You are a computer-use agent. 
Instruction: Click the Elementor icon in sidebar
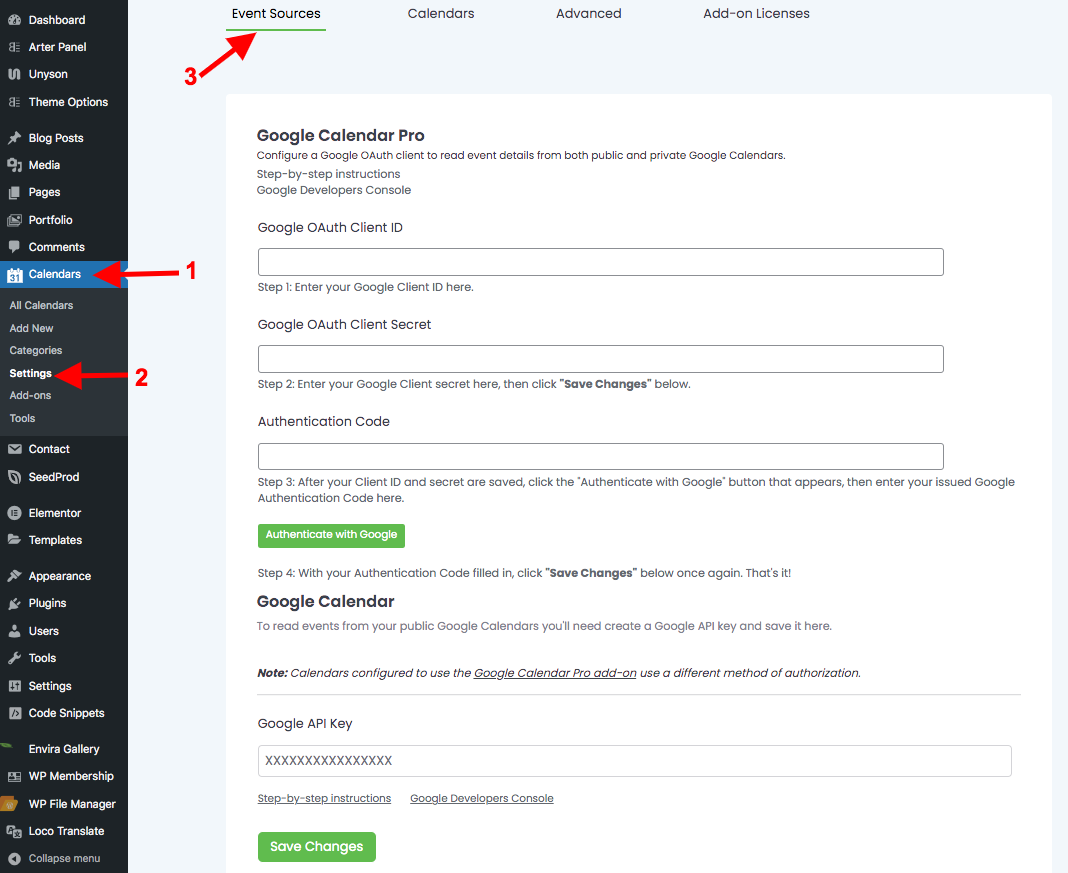point(14,513)
